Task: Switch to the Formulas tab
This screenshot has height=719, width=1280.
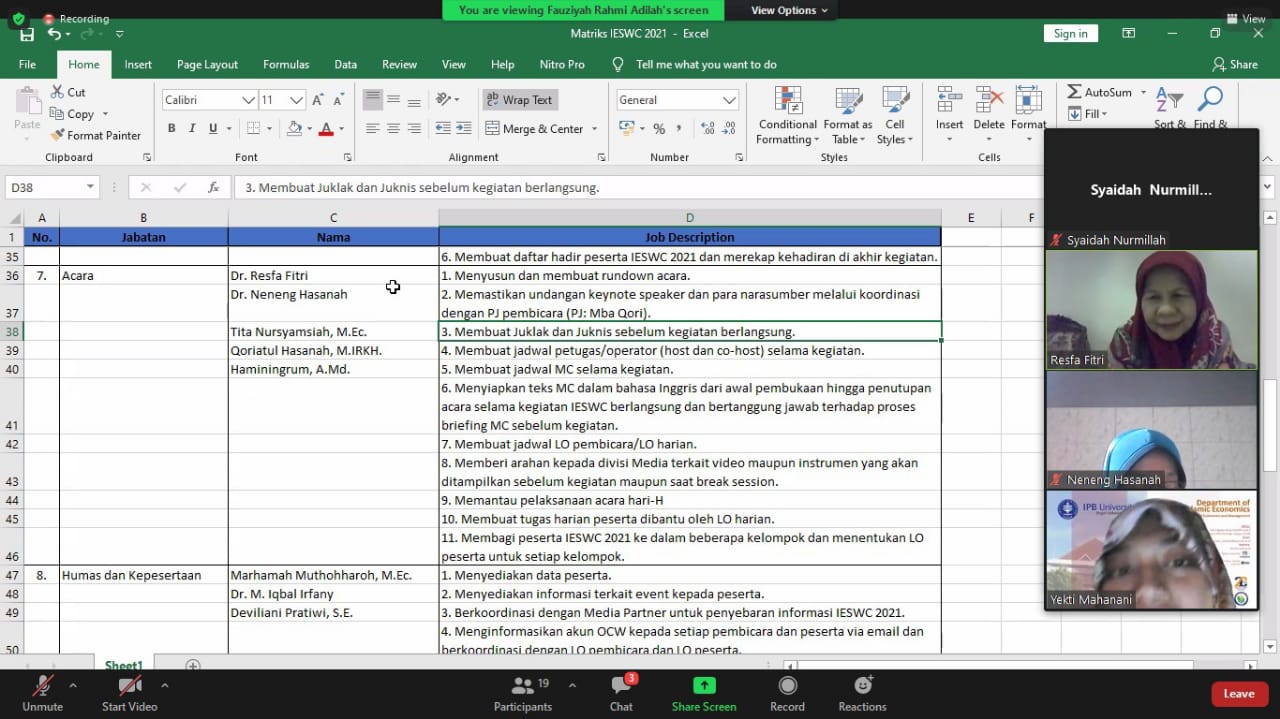Action: pyautogui.click(x=286, y=64)
